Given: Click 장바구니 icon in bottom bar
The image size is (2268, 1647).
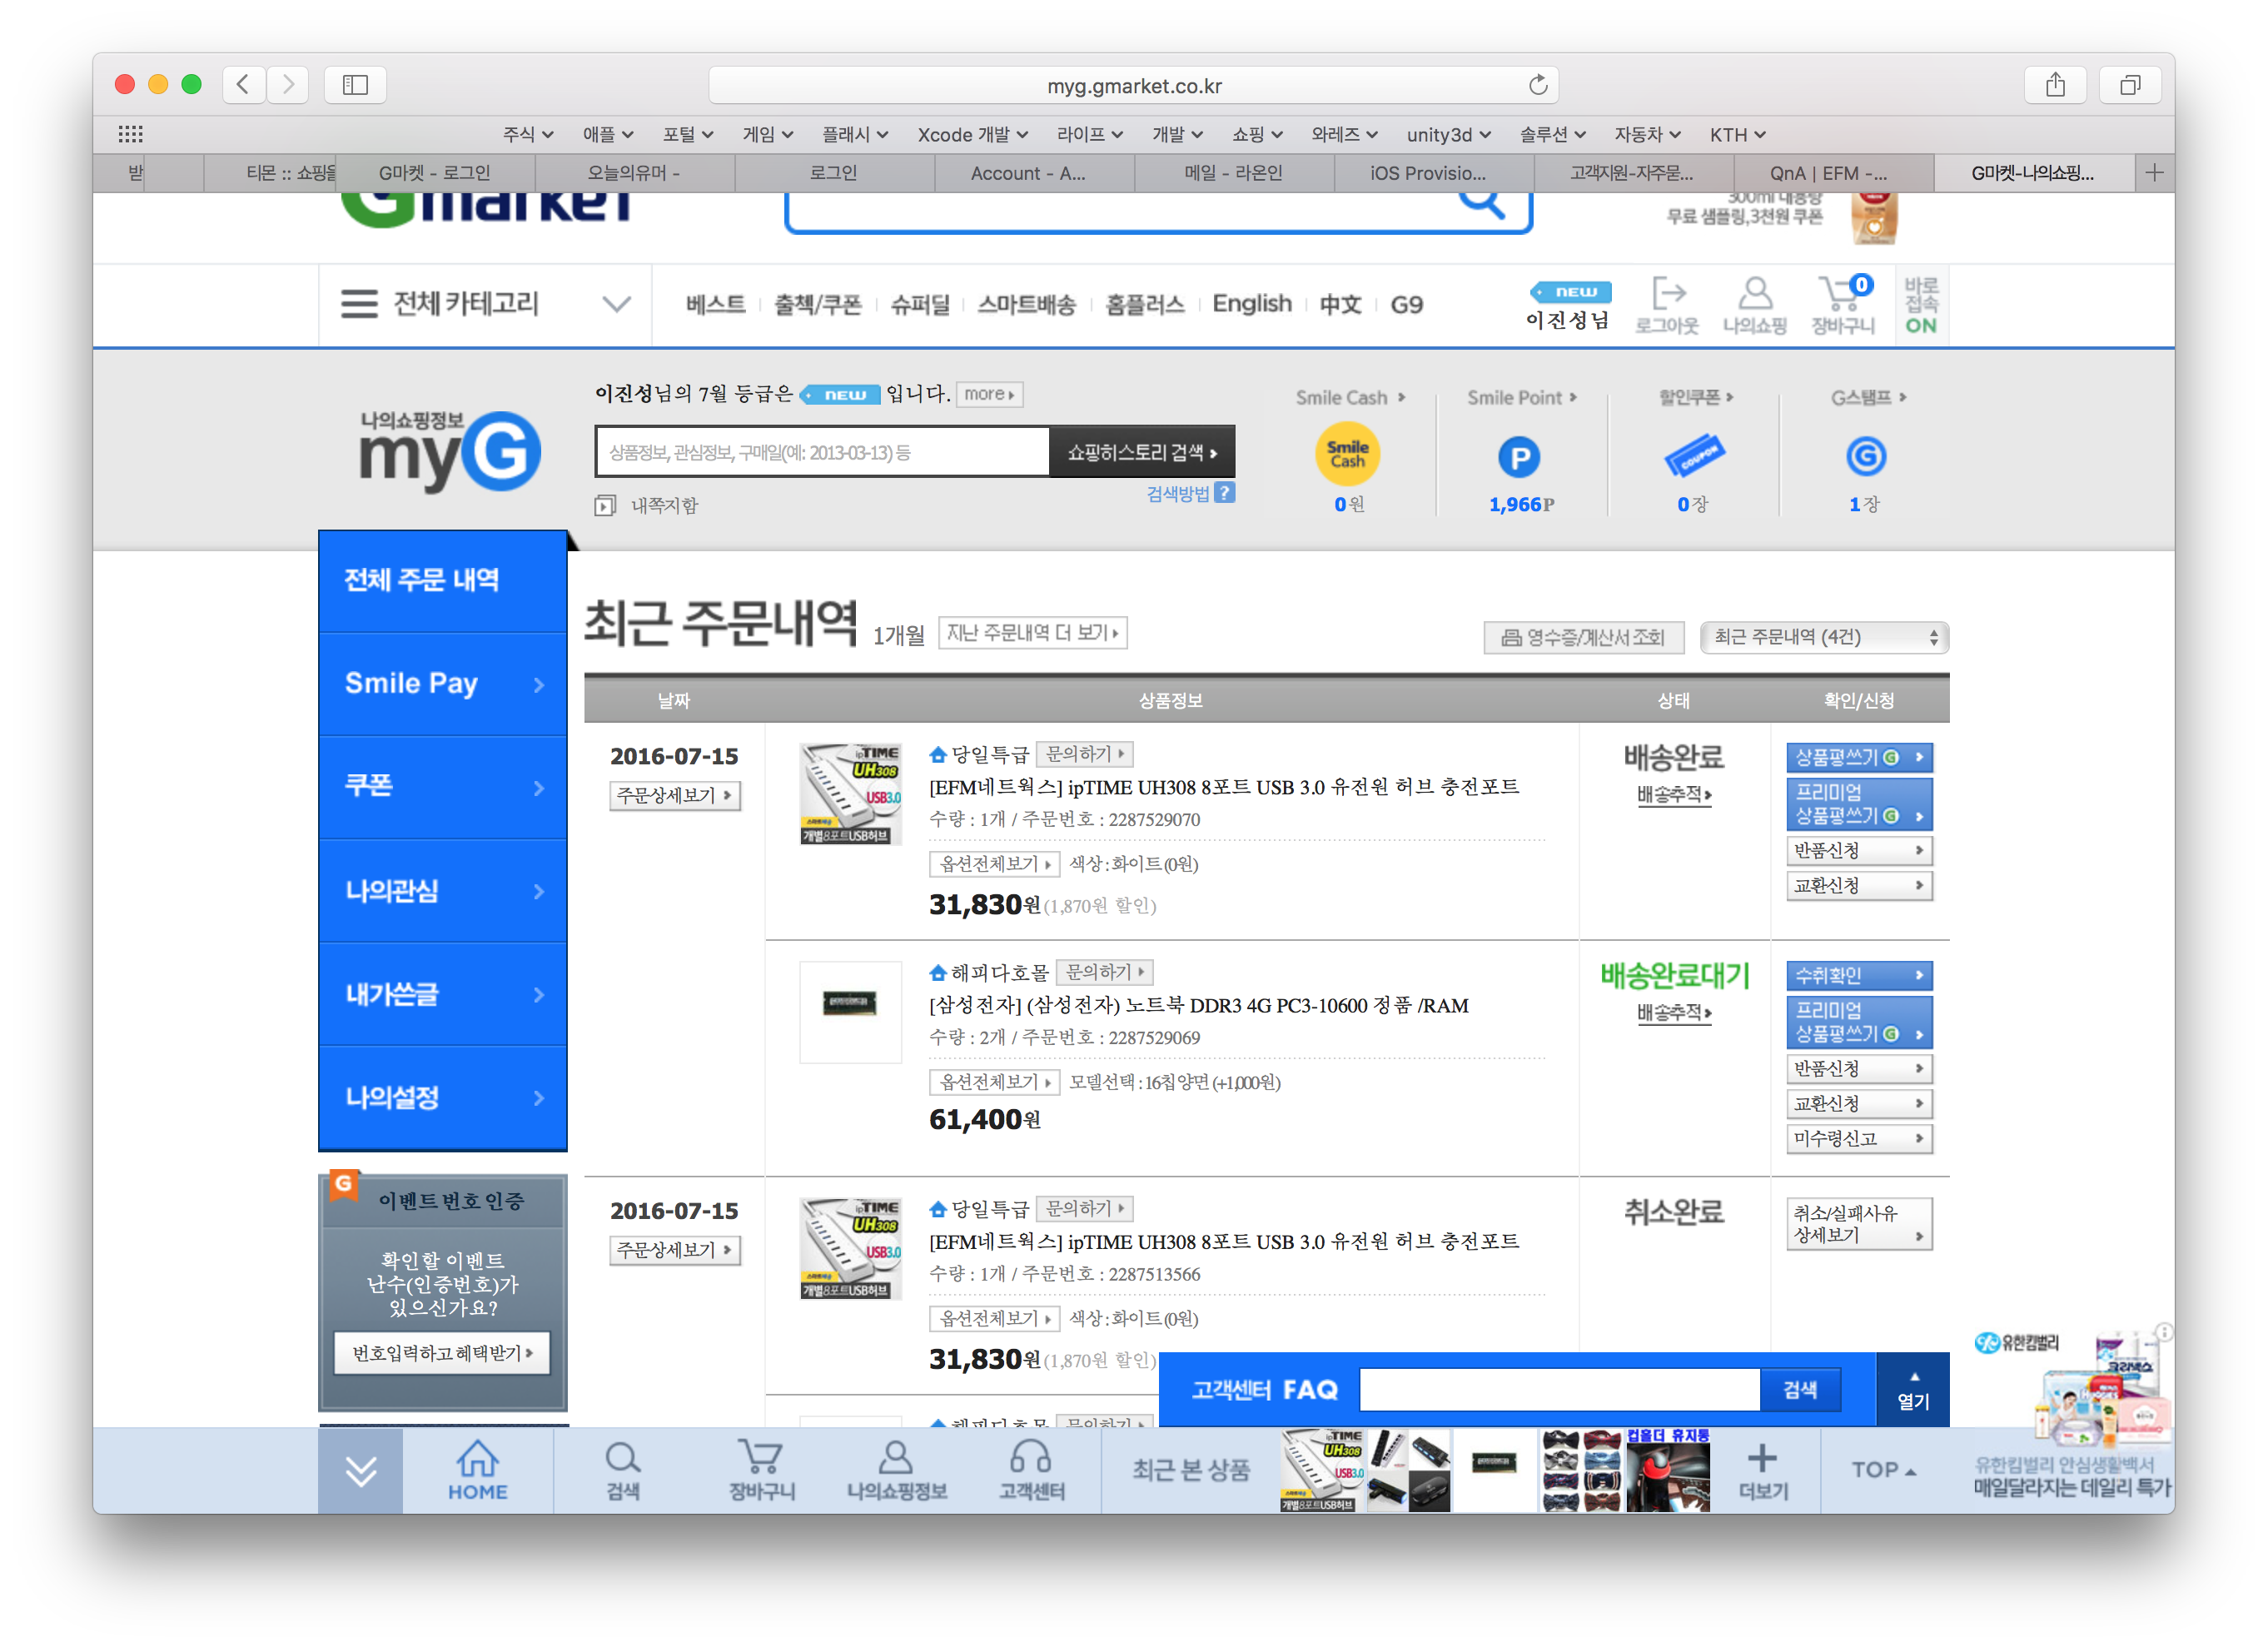Looking at the screenshot, I should click(x=761, y=1470).
